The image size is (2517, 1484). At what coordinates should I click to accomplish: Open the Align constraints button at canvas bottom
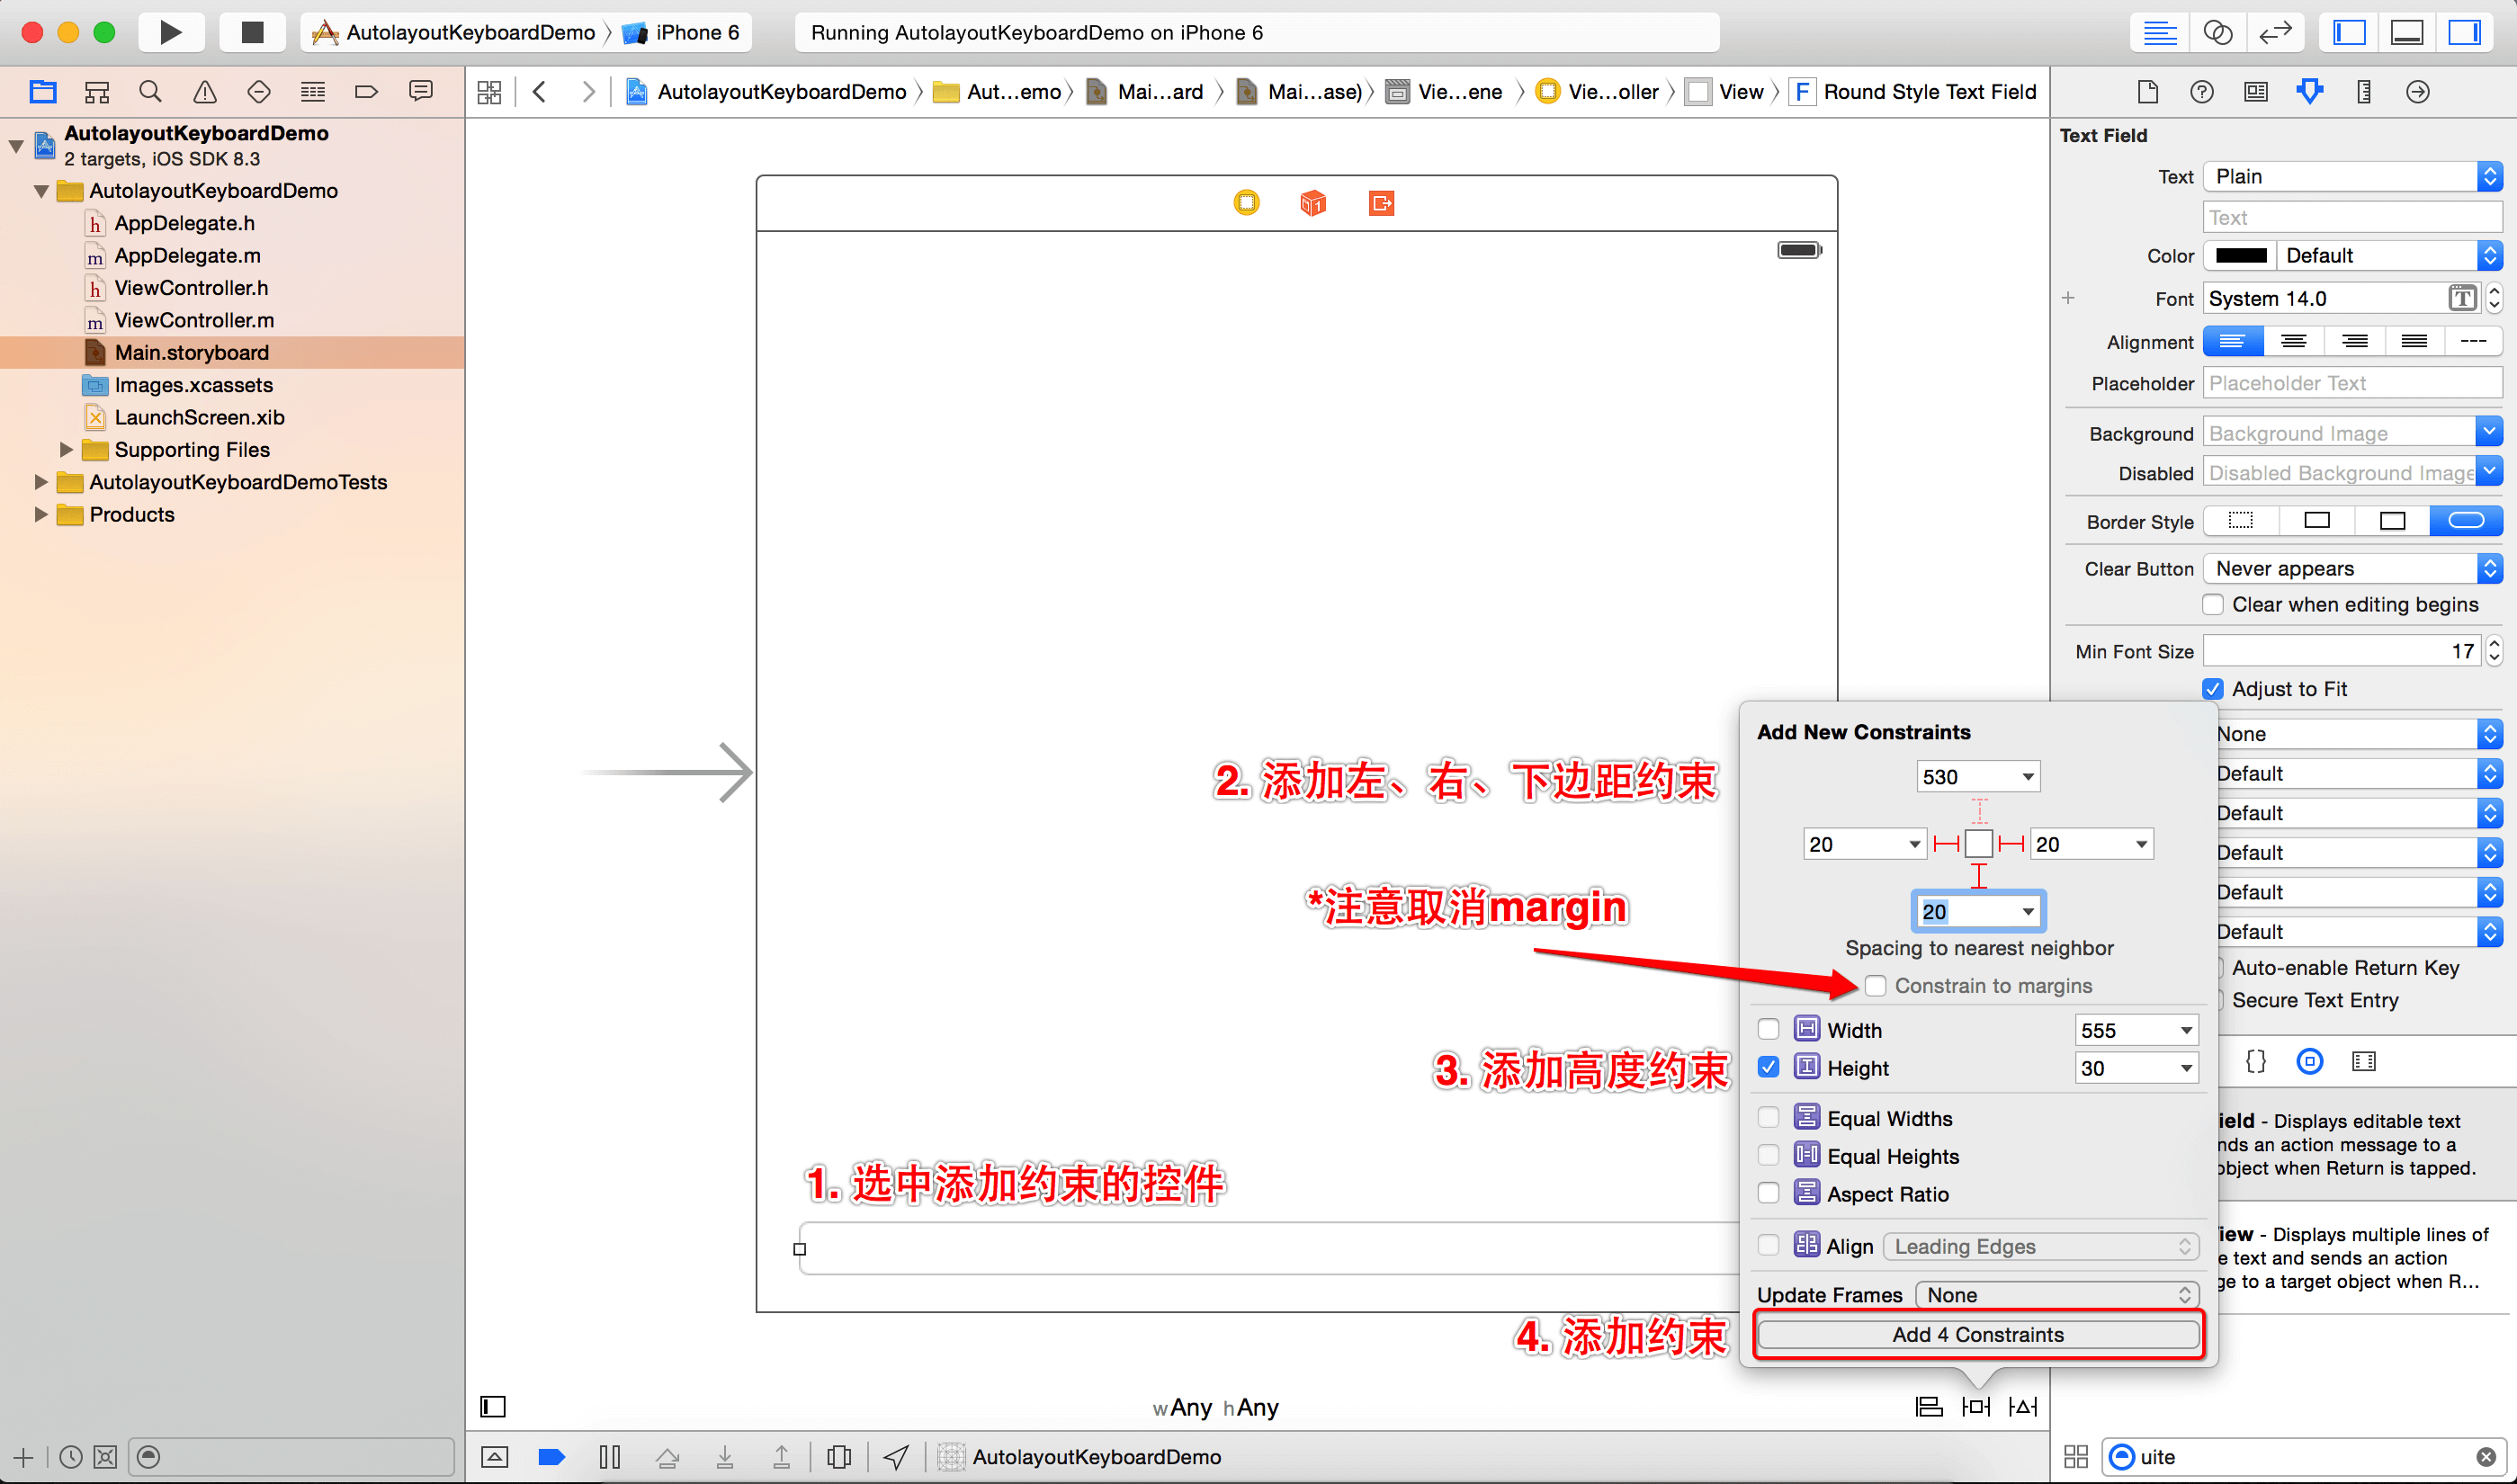[1928, 1407]
